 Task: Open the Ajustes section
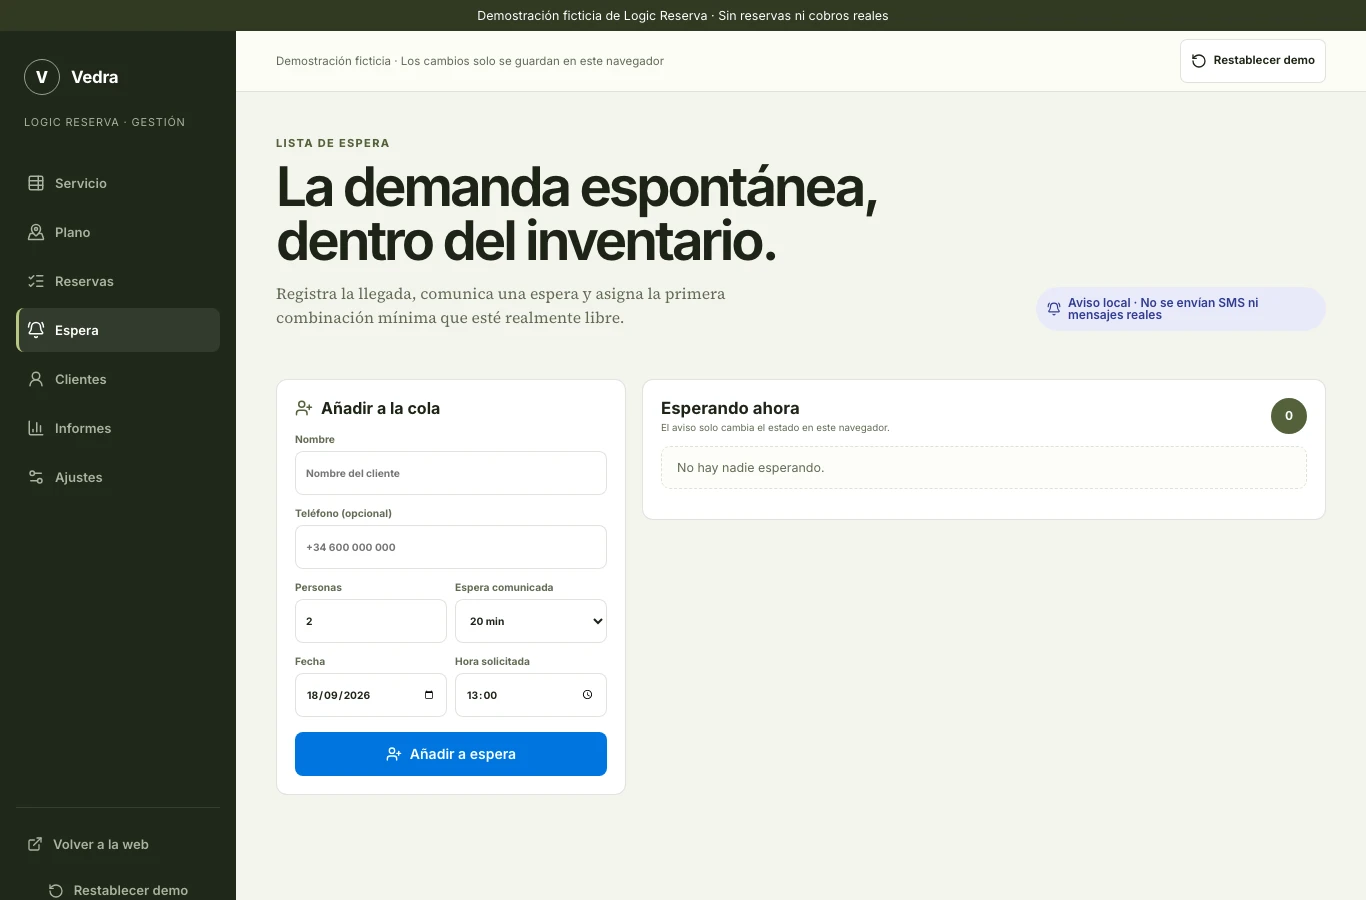click(x=118, y=477)
